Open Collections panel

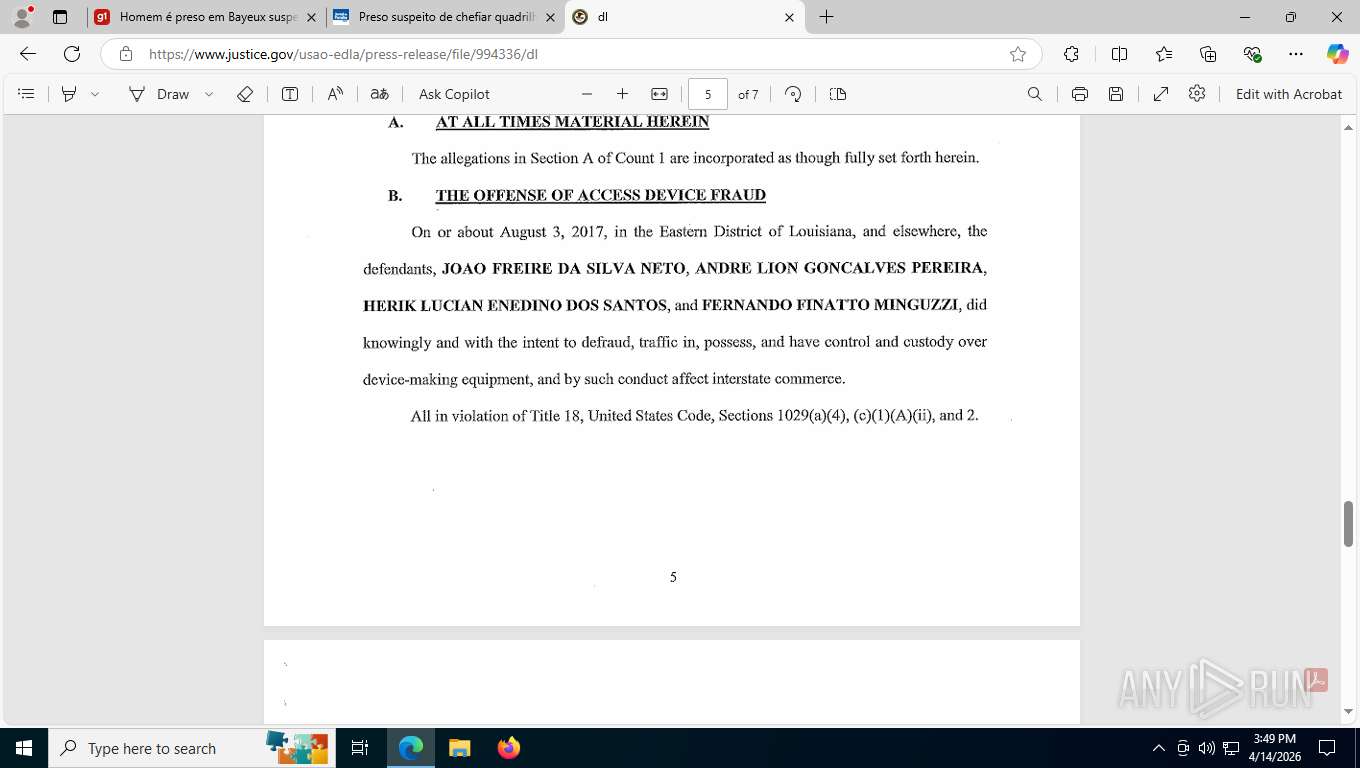[1208, 54]
